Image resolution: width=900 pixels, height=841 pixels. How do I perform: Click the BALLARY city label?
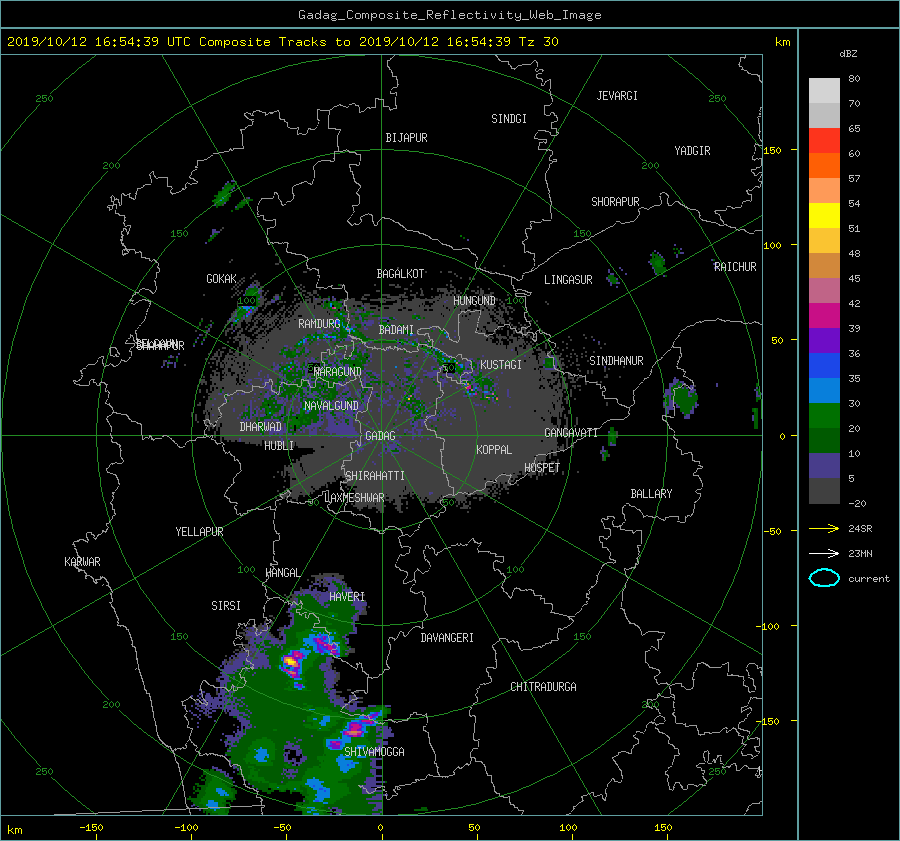(651, 494)
